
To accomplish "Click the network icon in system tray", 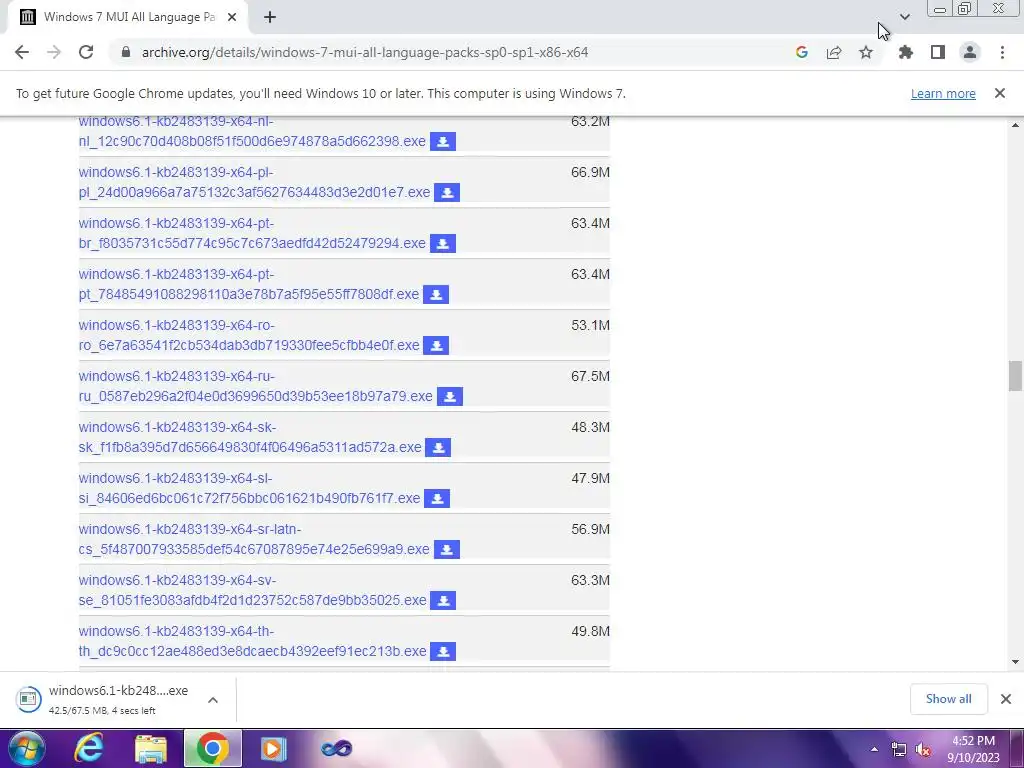I will point(899,750).
